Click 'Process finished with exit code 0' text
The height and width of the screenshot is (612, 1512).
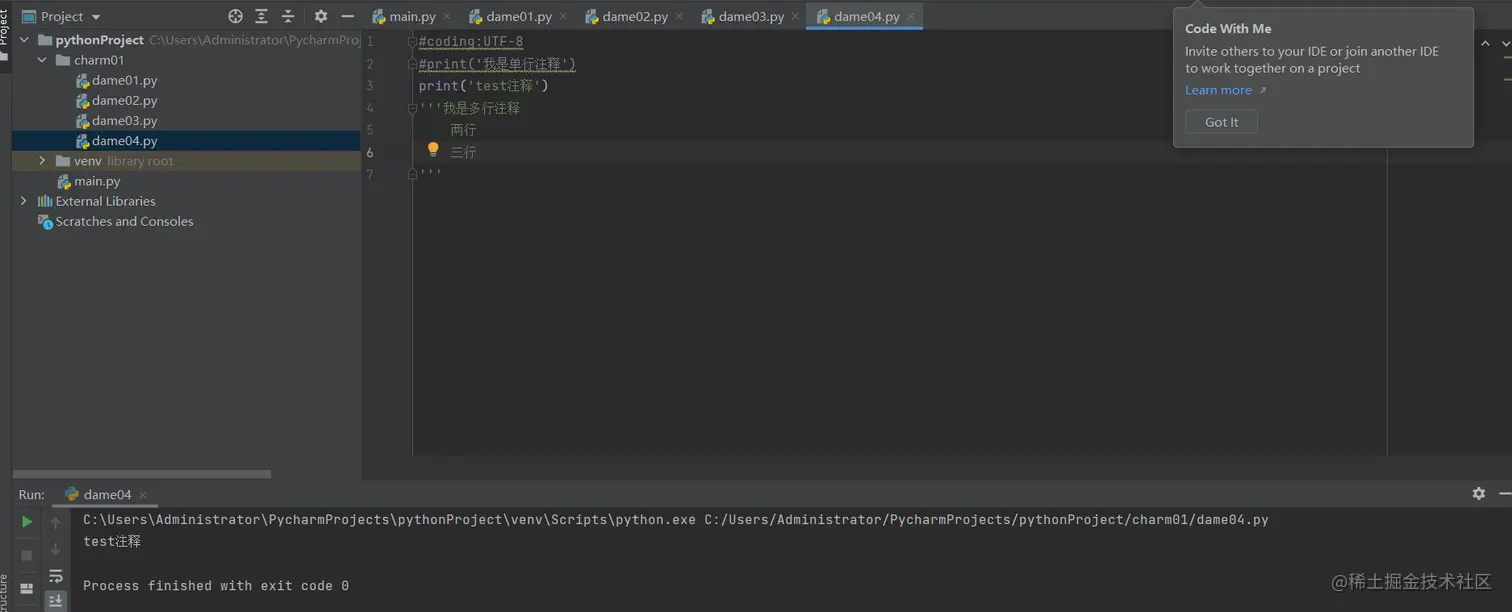tap(216, 586)
